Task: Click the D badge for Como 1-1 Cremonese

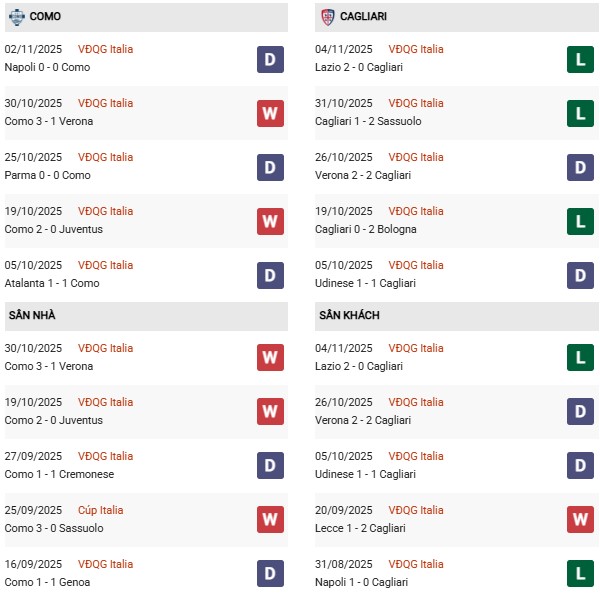Action: click(270, 466)
